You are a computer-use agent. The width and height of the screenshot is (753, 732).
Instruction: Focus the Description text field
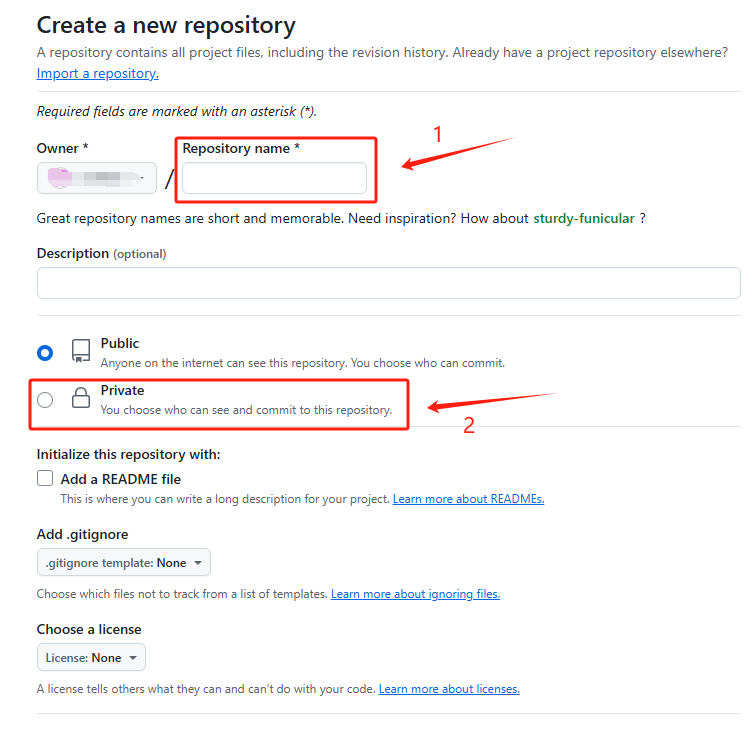389,283
